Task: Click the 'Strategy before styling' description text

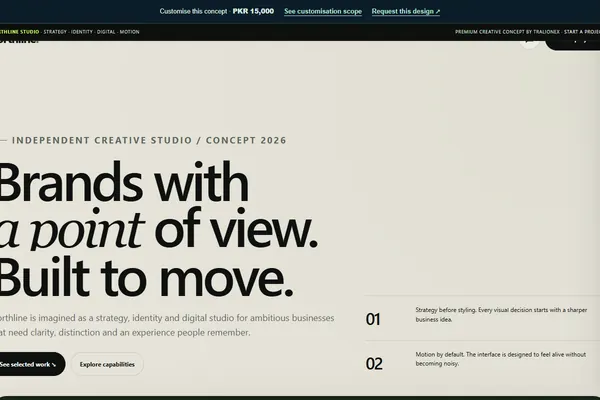Action: click(x=501, y=315)
